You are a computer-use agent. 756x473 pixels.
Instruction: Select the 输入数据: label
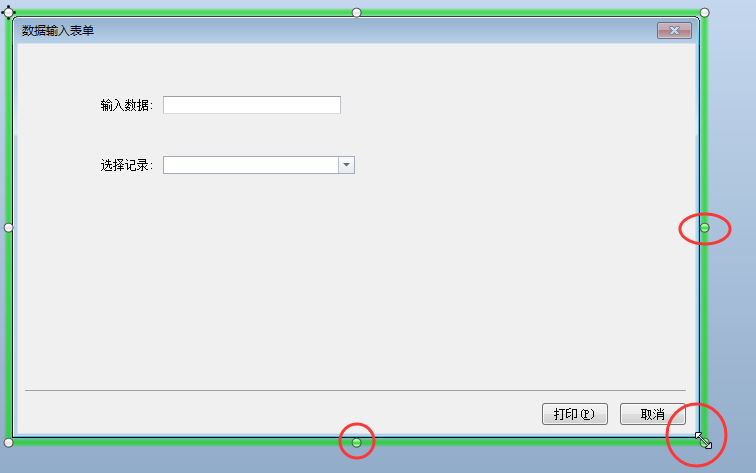point(126,105)
